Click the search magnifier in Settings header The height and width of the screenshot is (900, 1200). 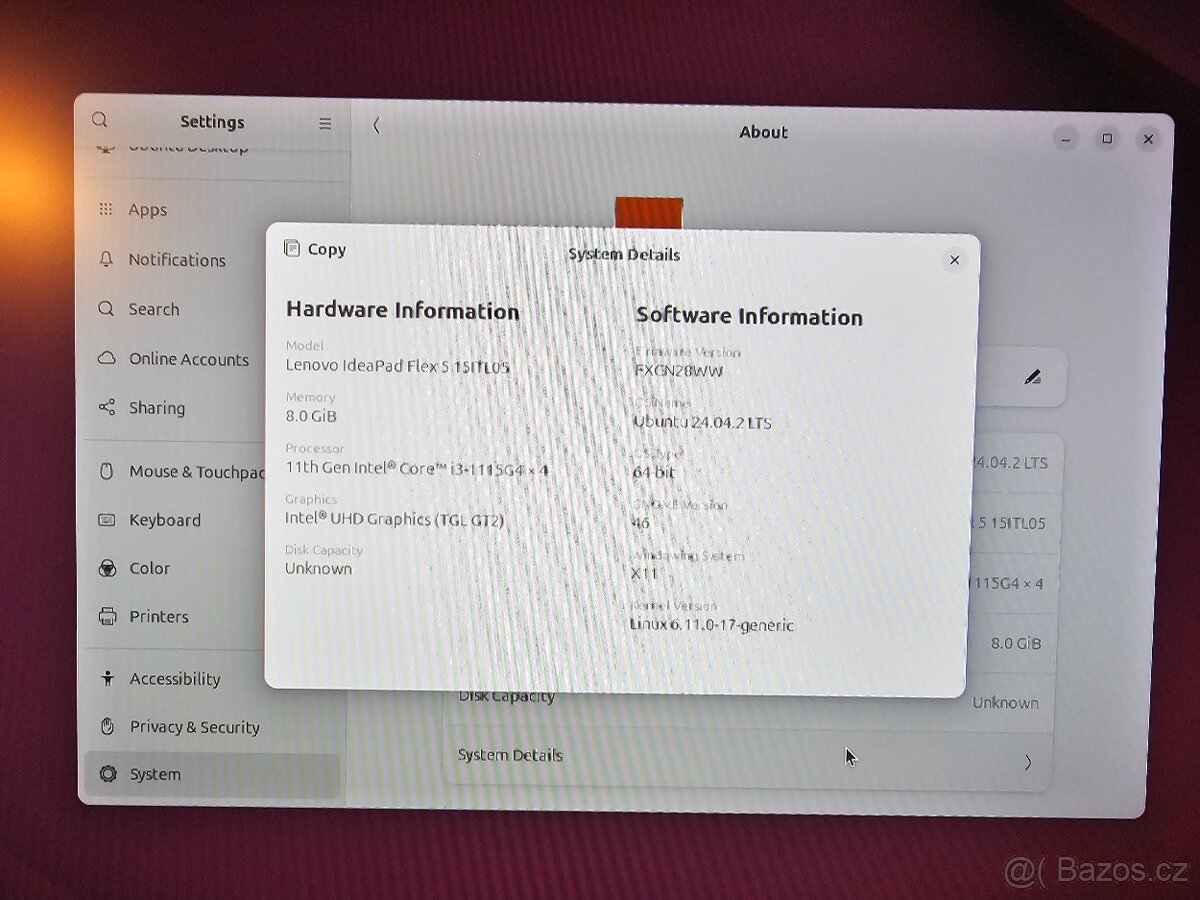[99, 120]
